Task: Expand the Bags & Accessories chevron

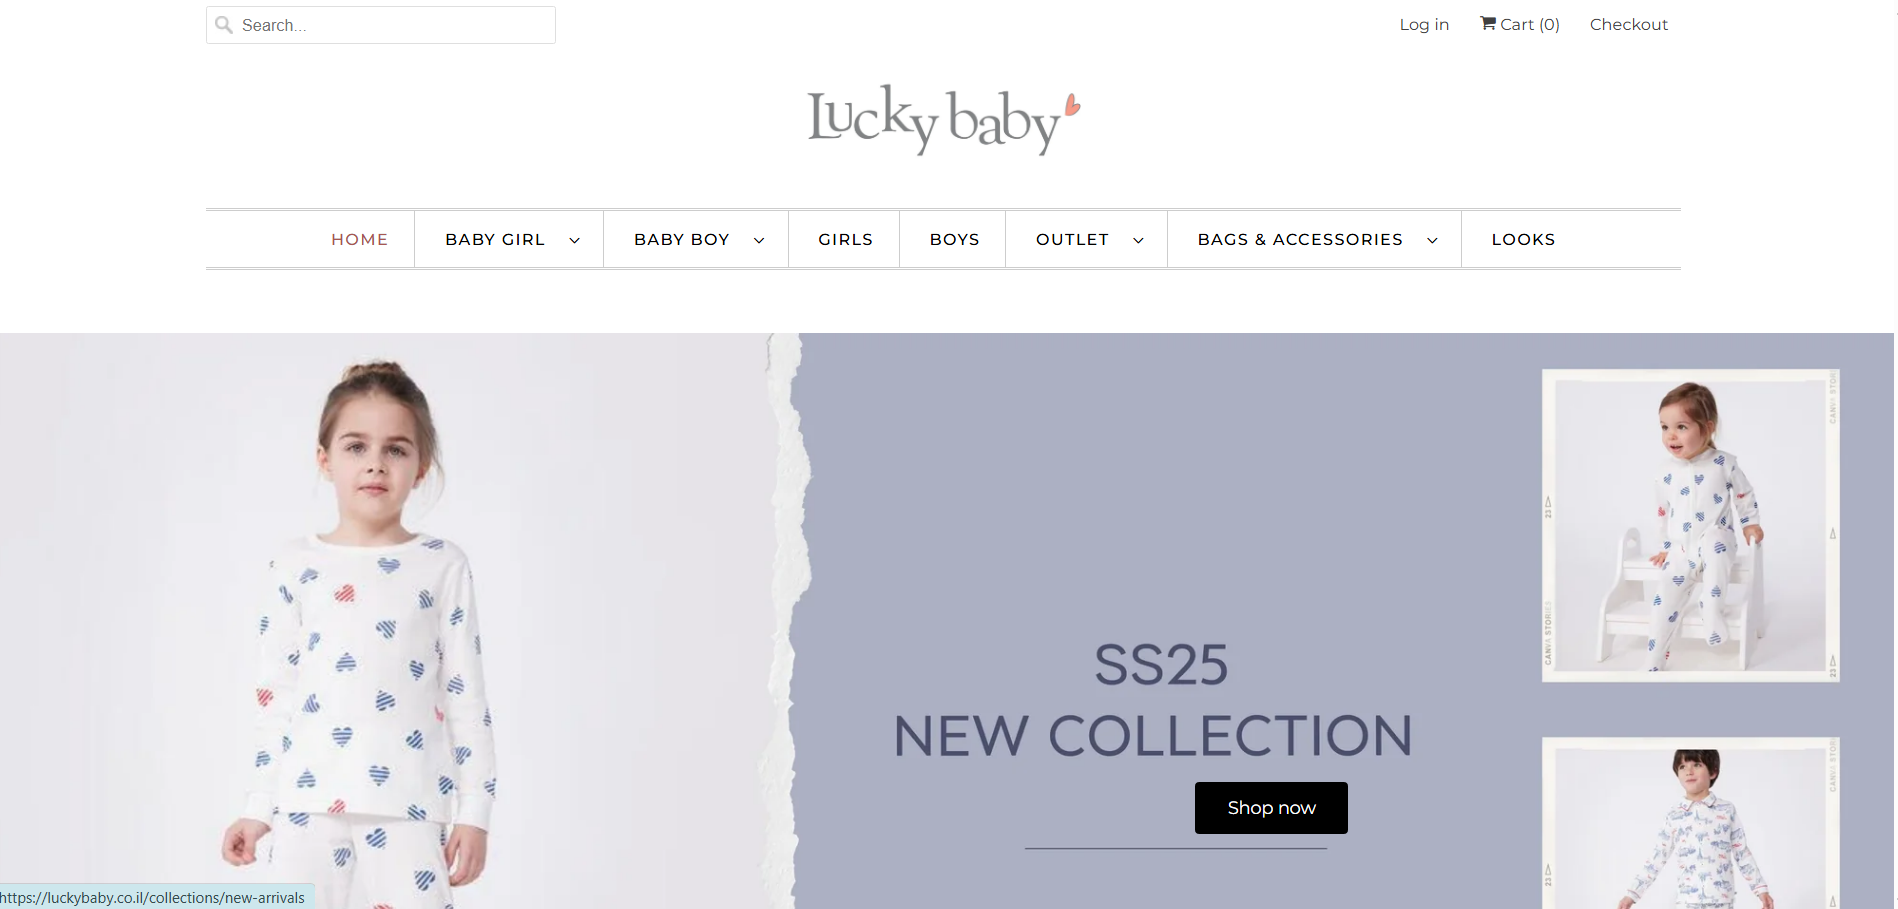Action: (x=1432, y=240)
